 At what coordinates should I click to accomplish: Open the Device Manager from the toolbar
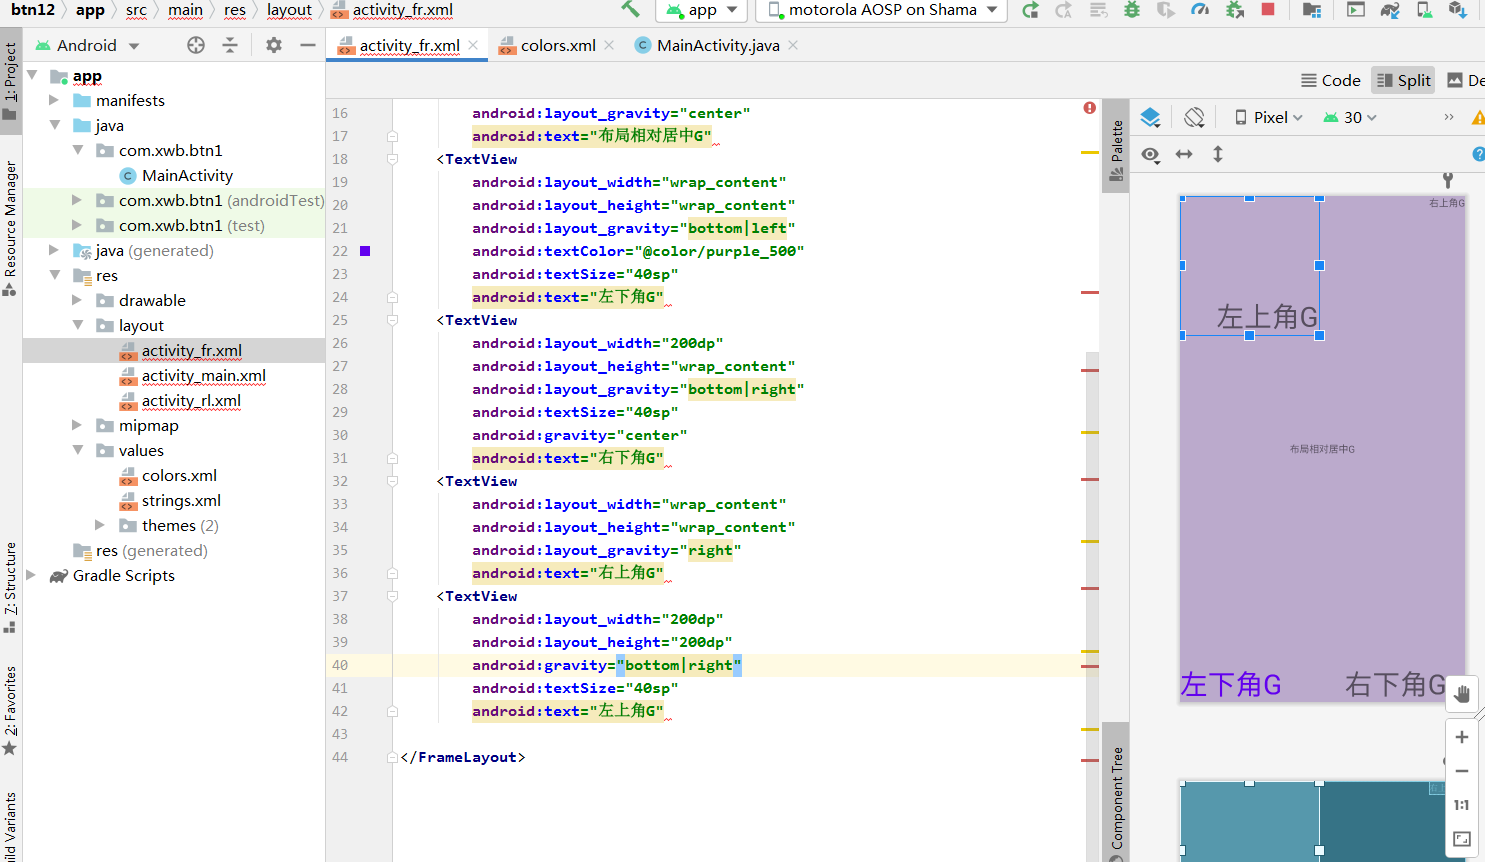[1425, 11]
